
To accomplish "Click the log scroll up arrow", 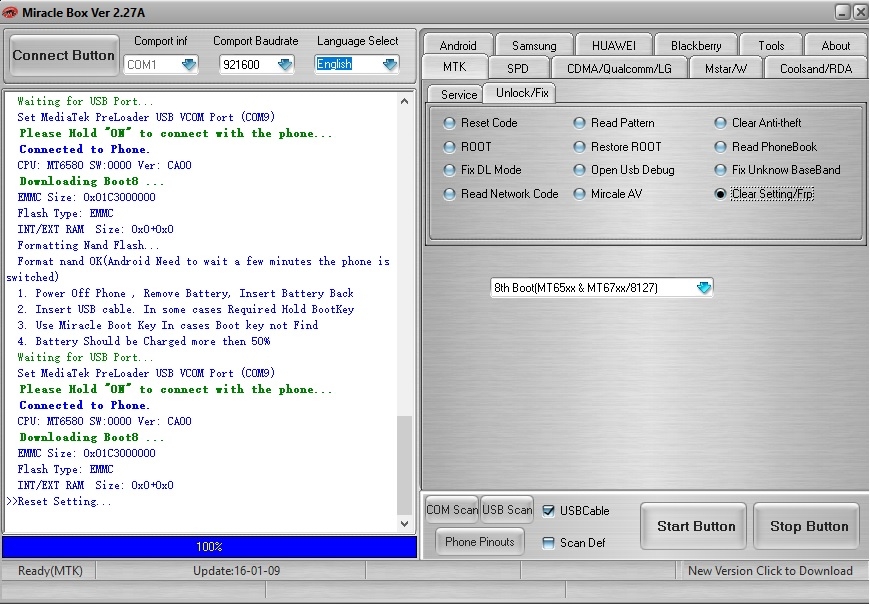I will (404, 101).
